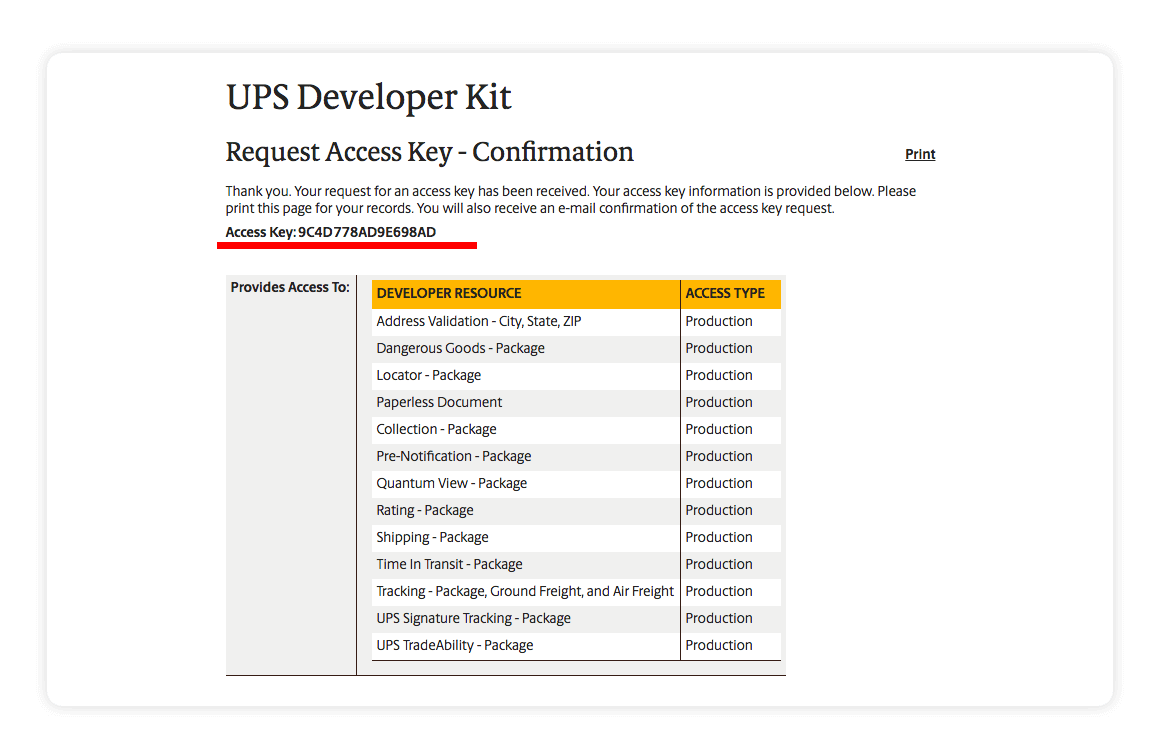
Task: Click Tracking - Package, Ground Freight, and Air Freight
Action: 525,591
